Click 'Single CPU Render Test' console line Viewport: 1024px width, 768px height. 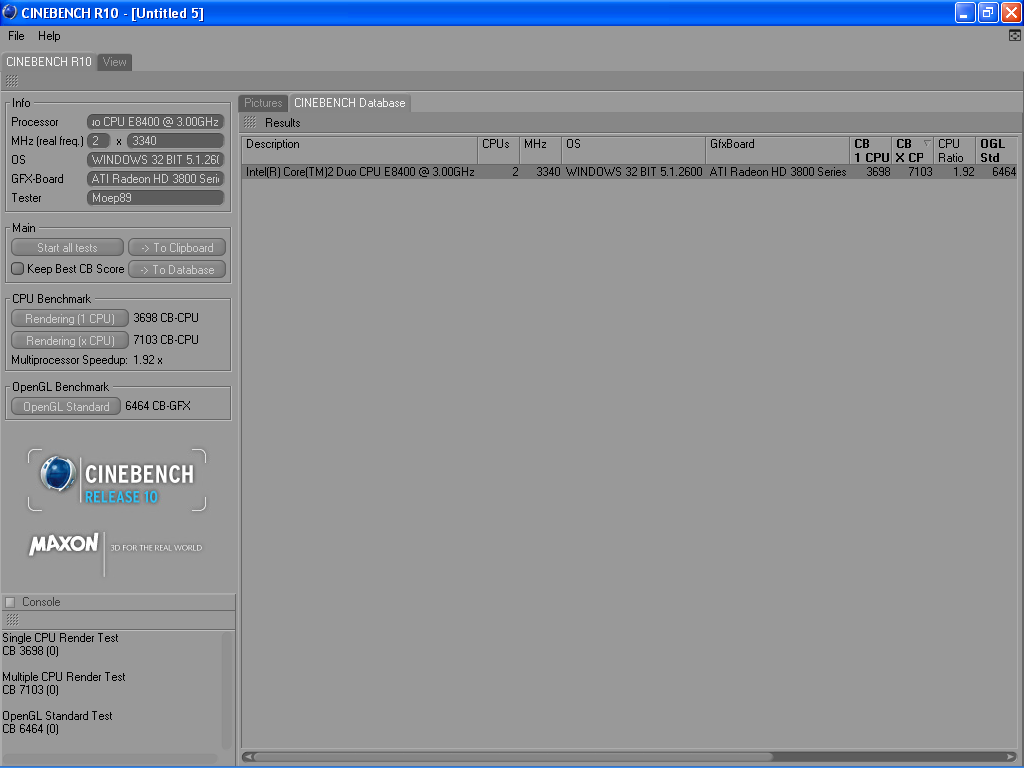[61, 638]
